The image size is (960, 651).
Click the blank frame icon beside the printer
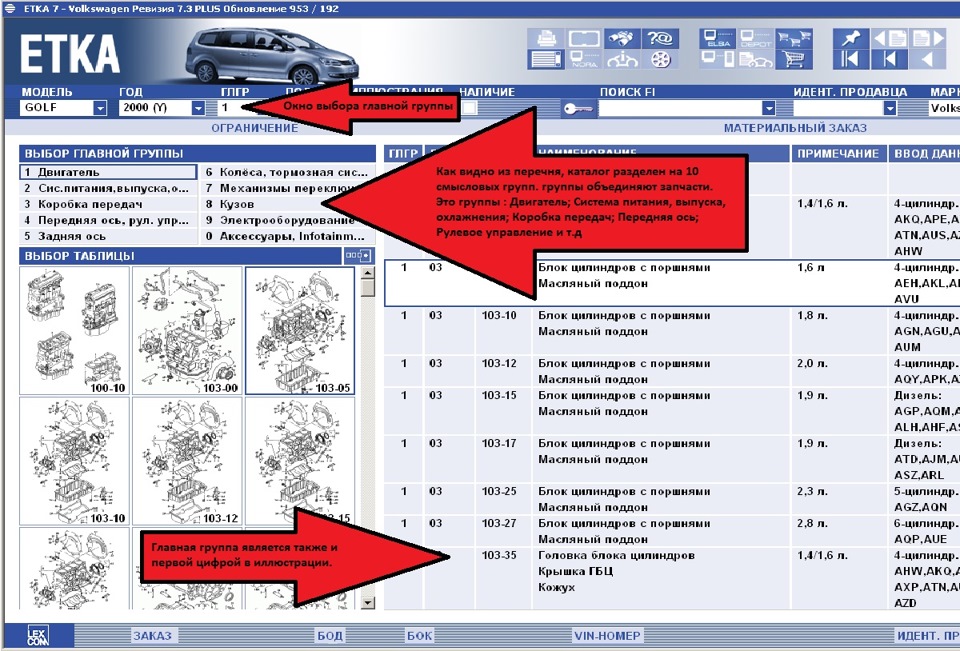point(584,39)
